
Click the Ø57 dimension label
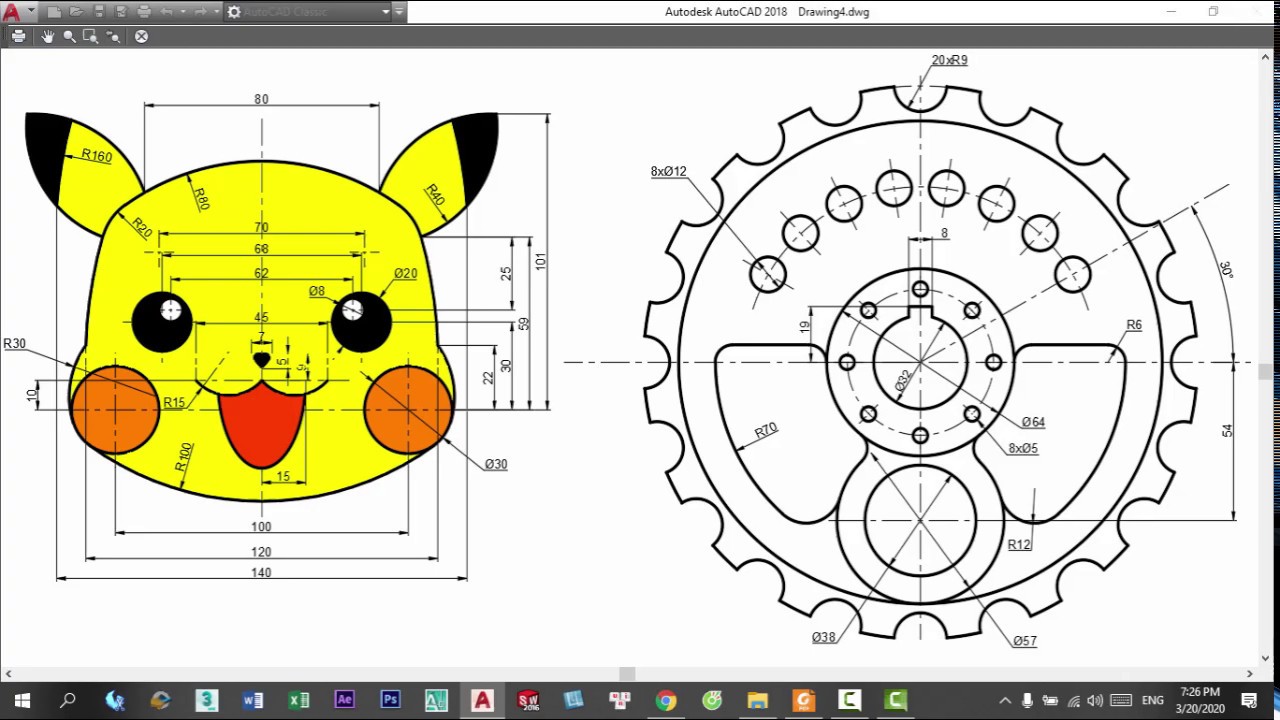click(1024, 641)
